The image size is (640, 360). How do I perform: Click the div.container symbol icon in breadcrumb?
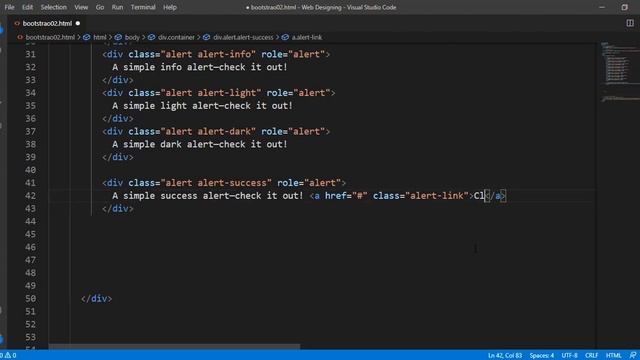coord(151,37)
